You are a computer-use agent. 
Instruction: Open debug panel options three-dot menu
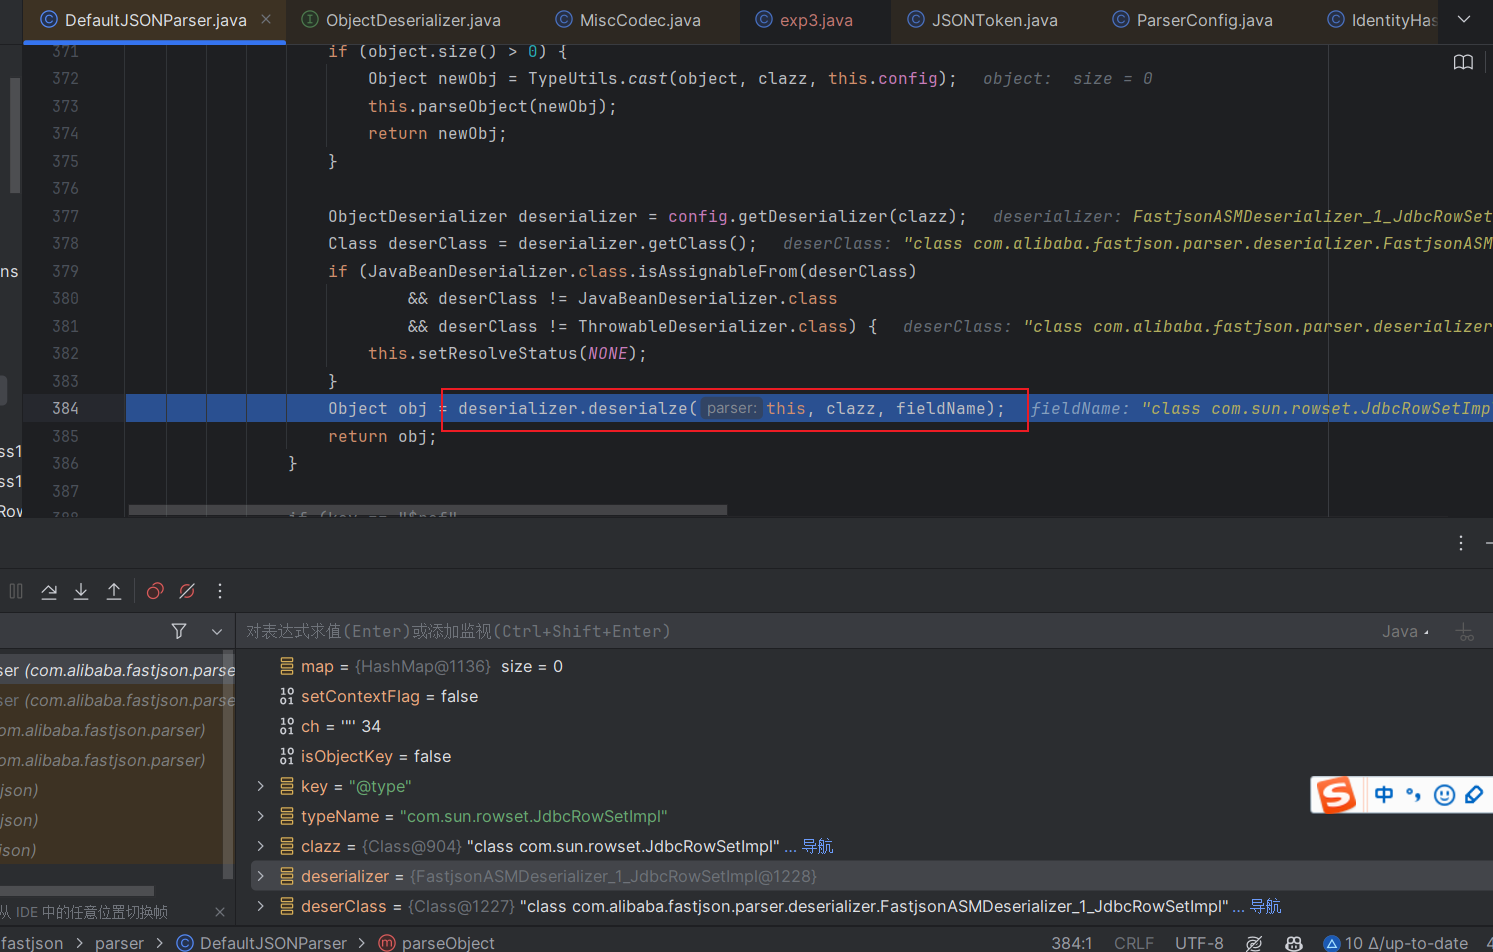[1461, 543]
